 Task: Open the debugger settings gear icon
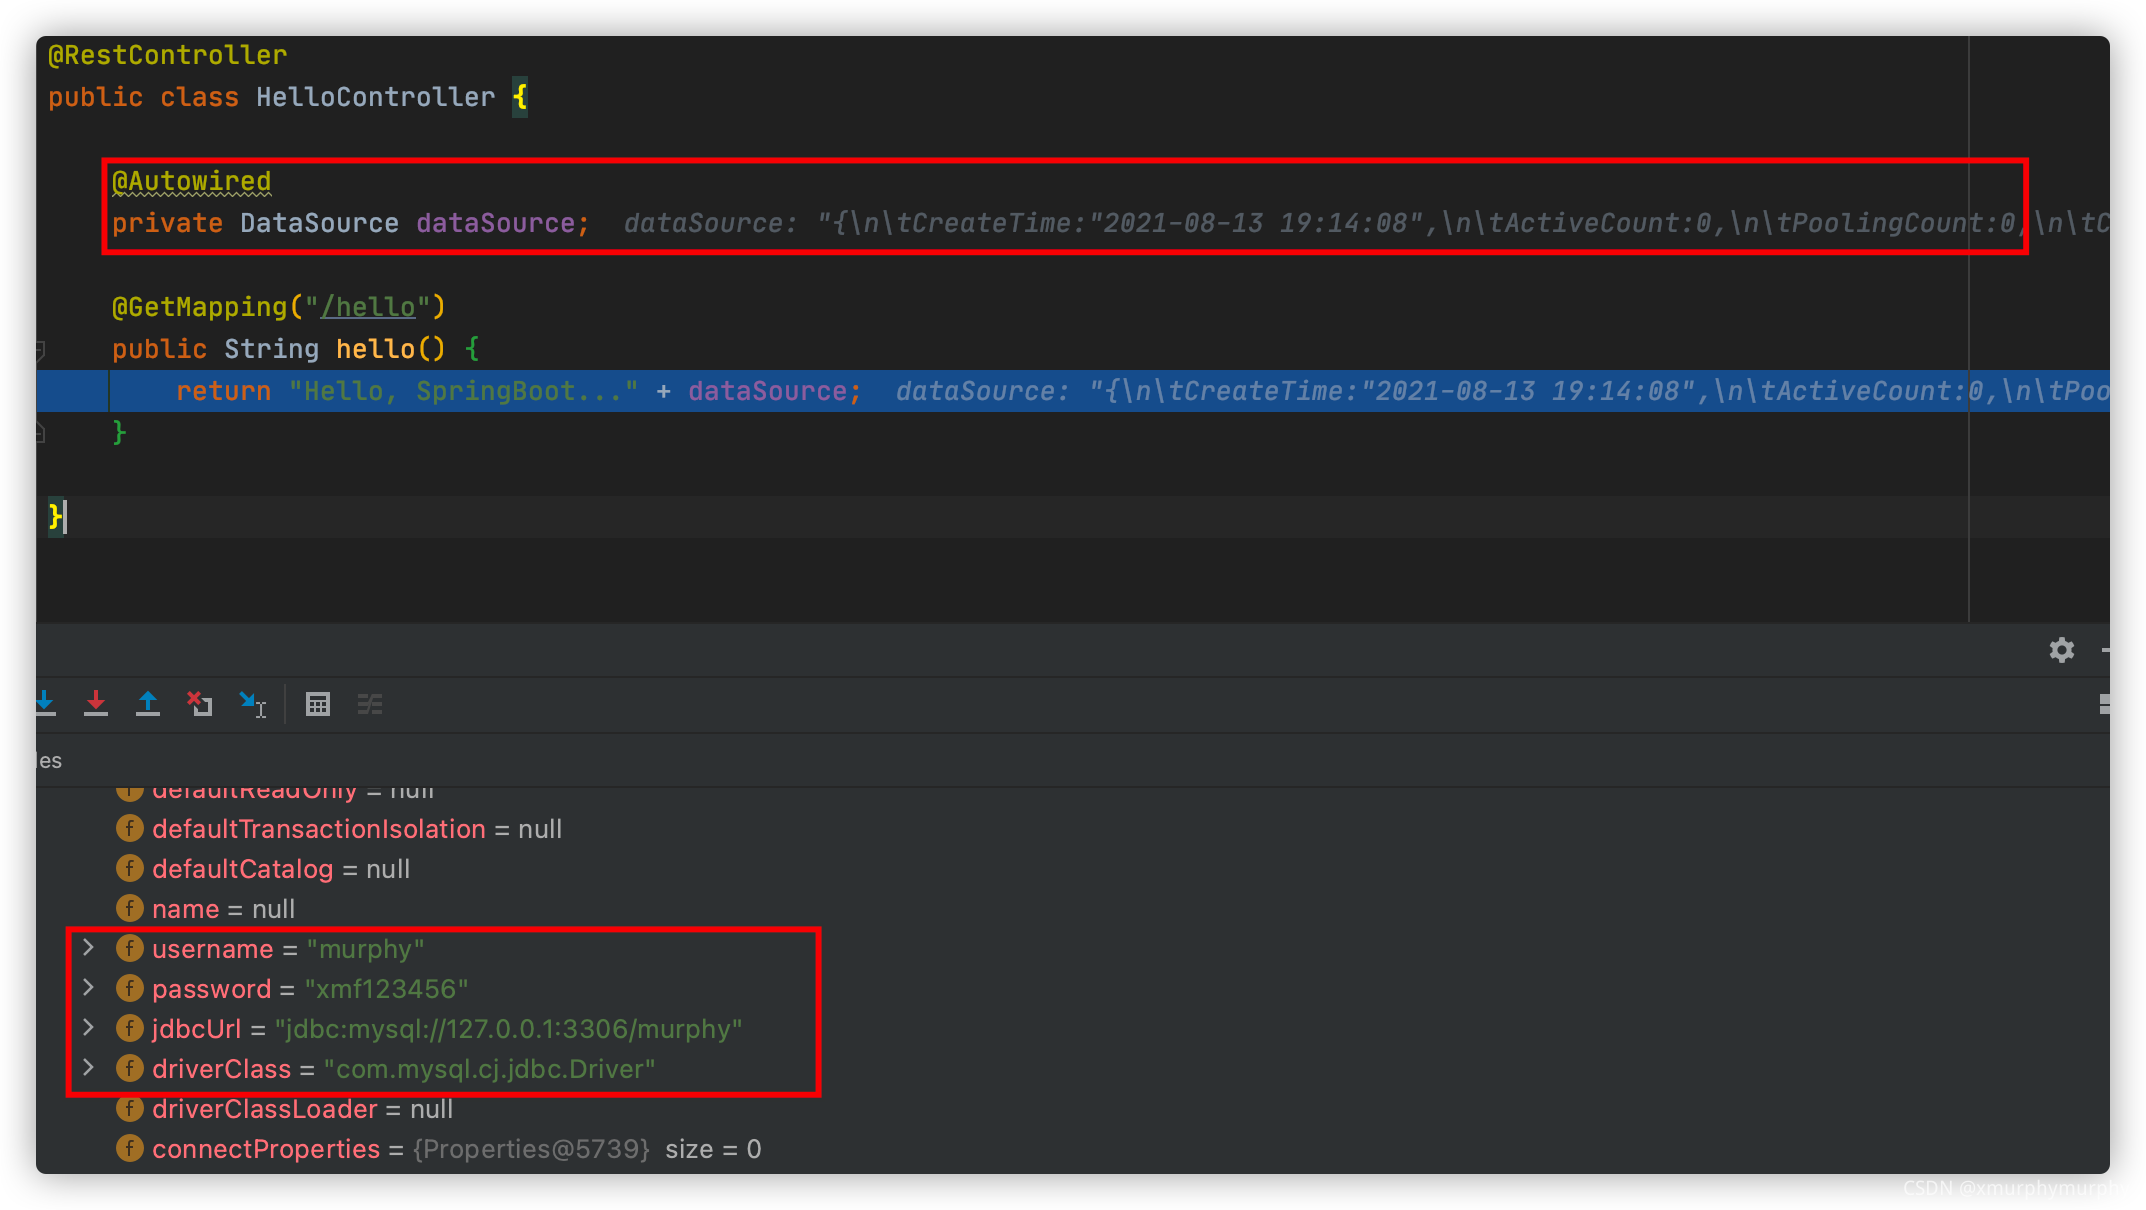(2061, 650)
